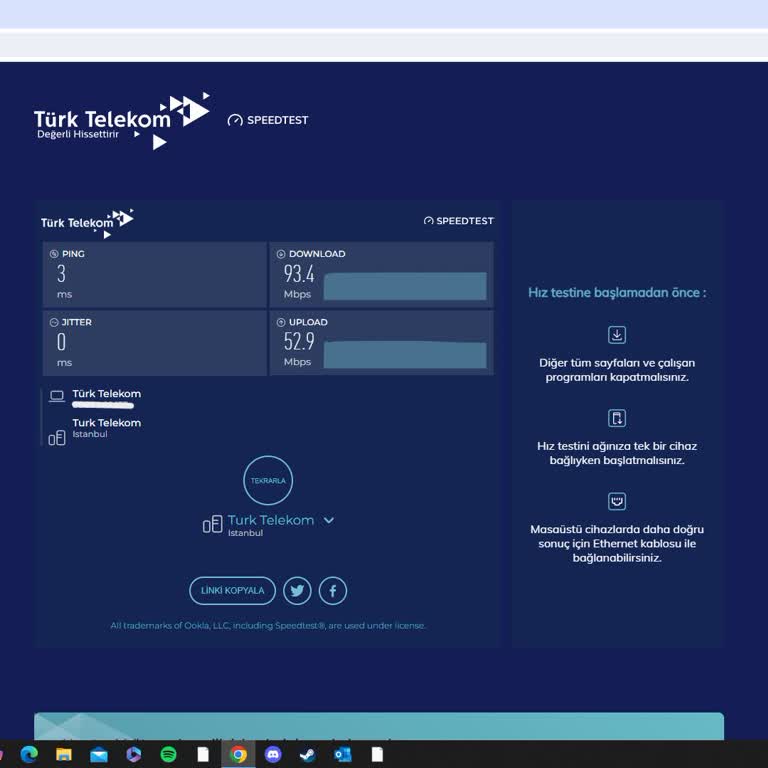Click the upload speed graph bar
Image resolution: width=768 pixels, height=768 pixels.
(x=405, y=355)
